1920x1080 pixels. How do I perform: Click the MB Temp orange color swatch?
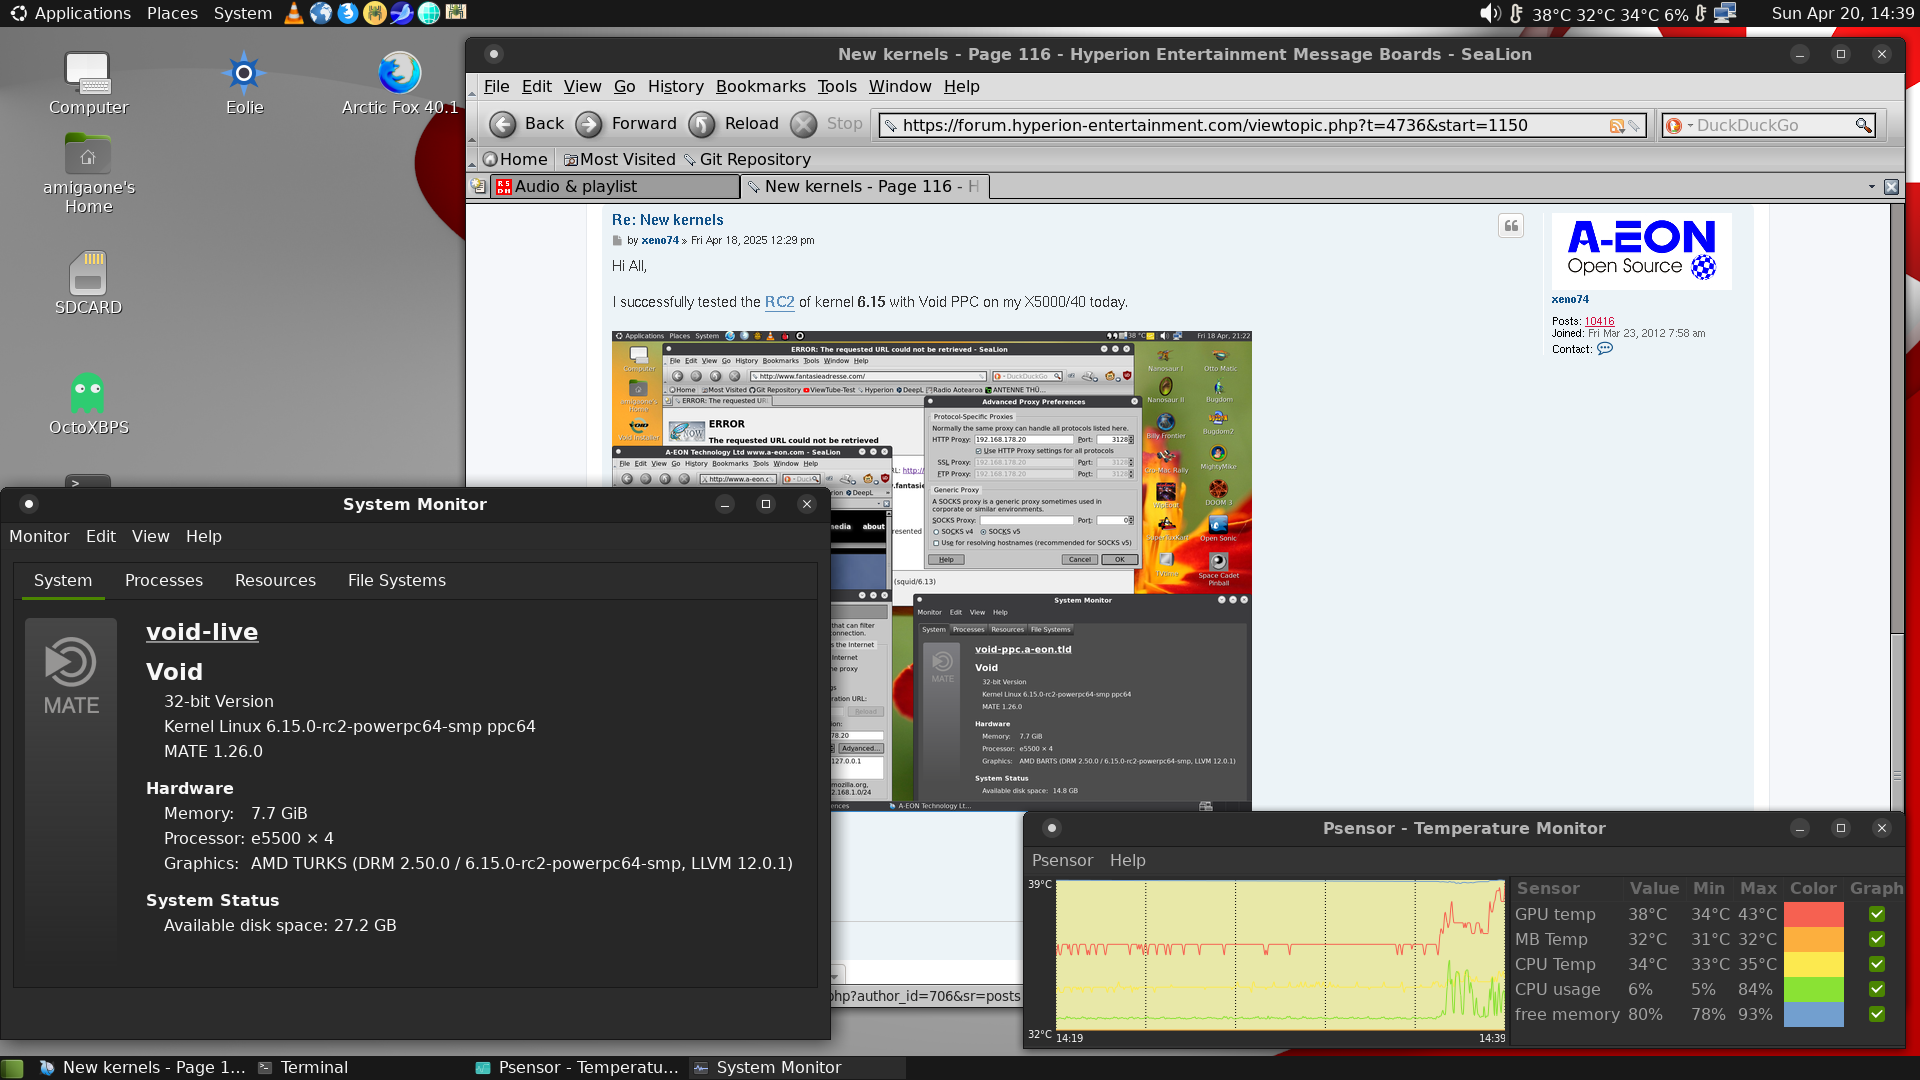(1813, 939)
